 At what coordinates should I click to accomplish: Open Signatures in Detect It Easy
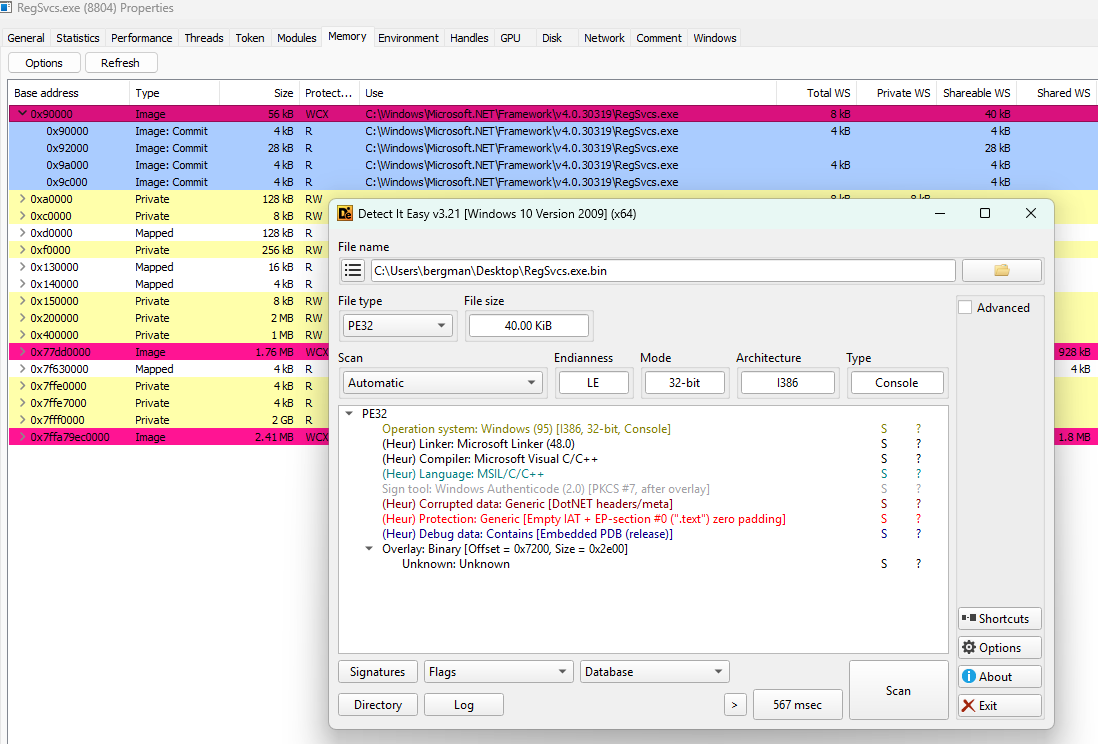(377, 672)
